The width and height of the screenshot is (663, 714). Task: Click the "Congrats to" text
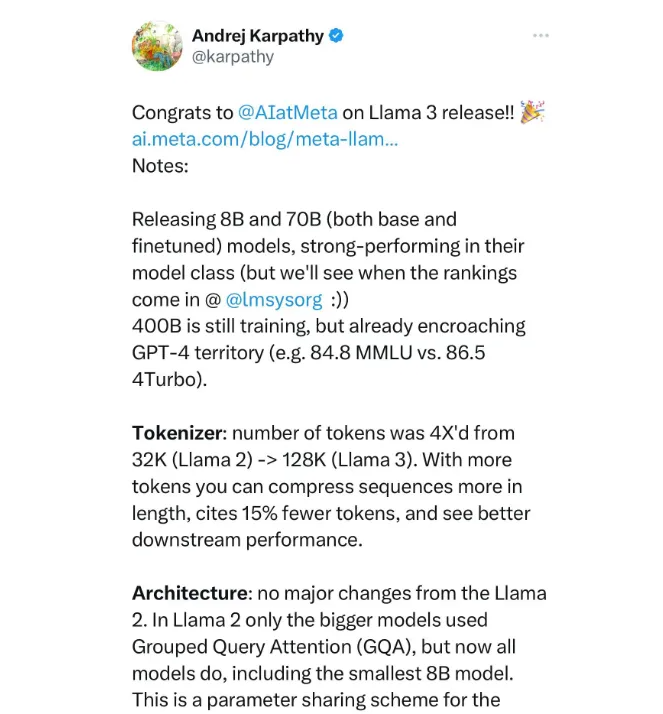tap(182, 112)
